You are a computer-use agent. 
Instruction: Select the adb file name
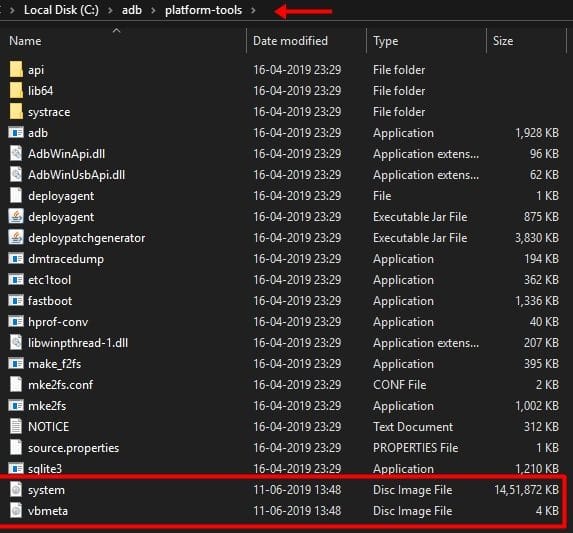click(x=38, y=132)
